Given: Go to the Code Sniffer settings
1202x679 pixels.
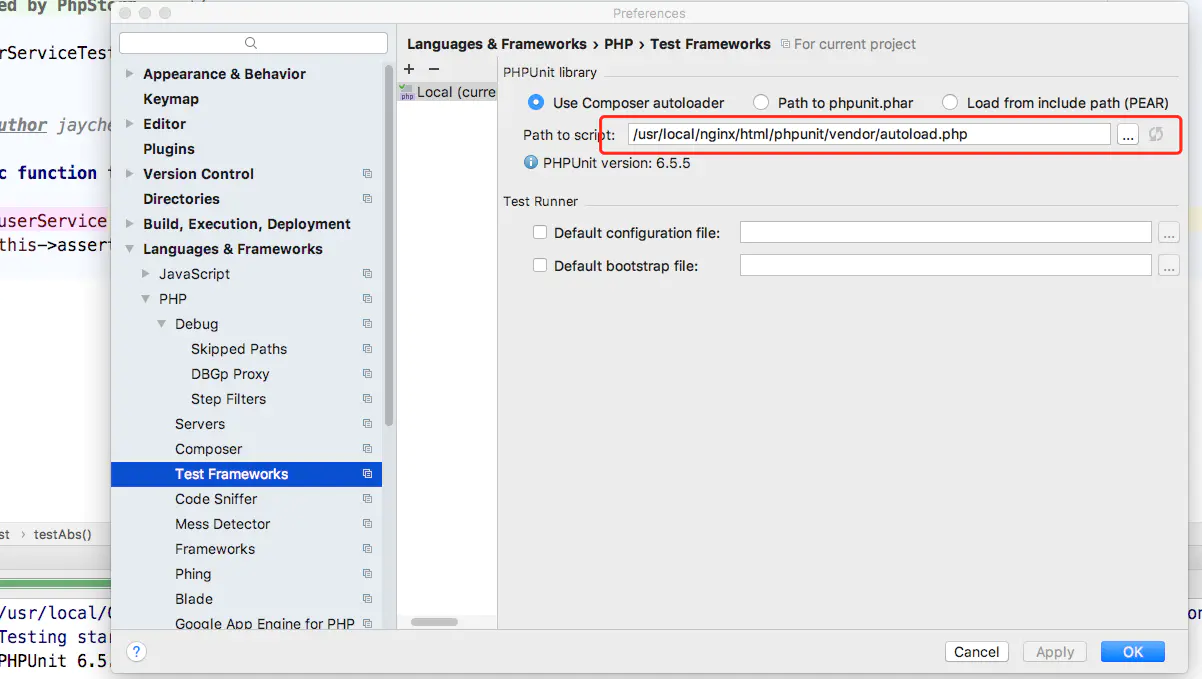Looking at the screenshot, I should [x=216, y=499].
